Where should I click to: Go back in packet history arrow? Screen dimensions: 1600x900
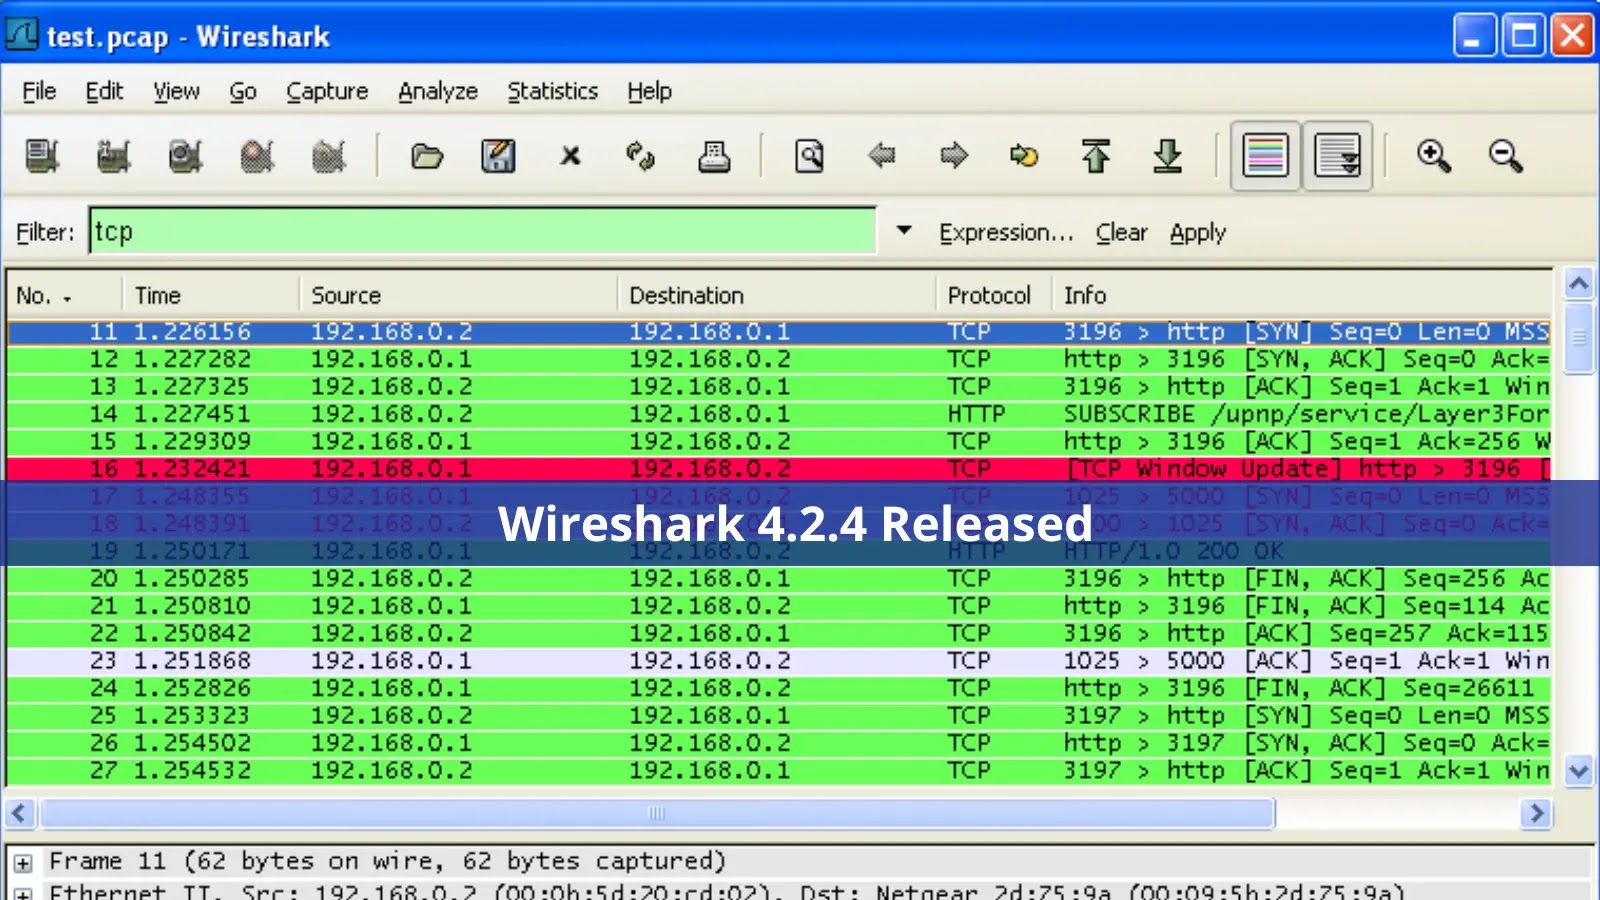tap(882, 156)
